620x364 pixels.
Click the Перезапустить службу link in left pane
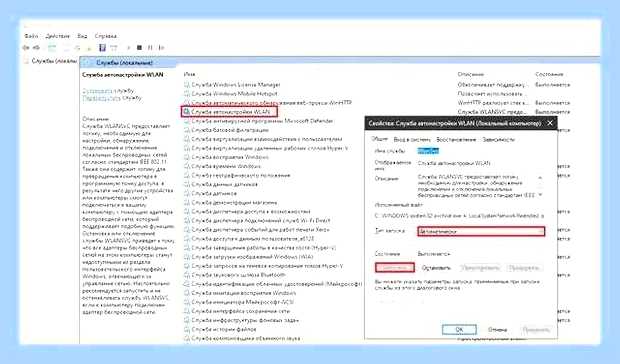112,98
